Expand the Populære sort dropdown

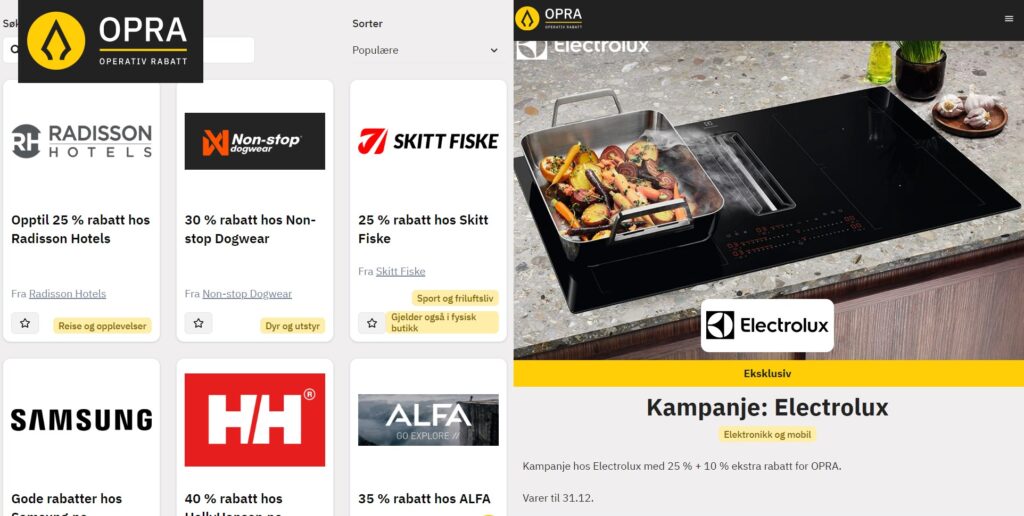click(425, 50)
